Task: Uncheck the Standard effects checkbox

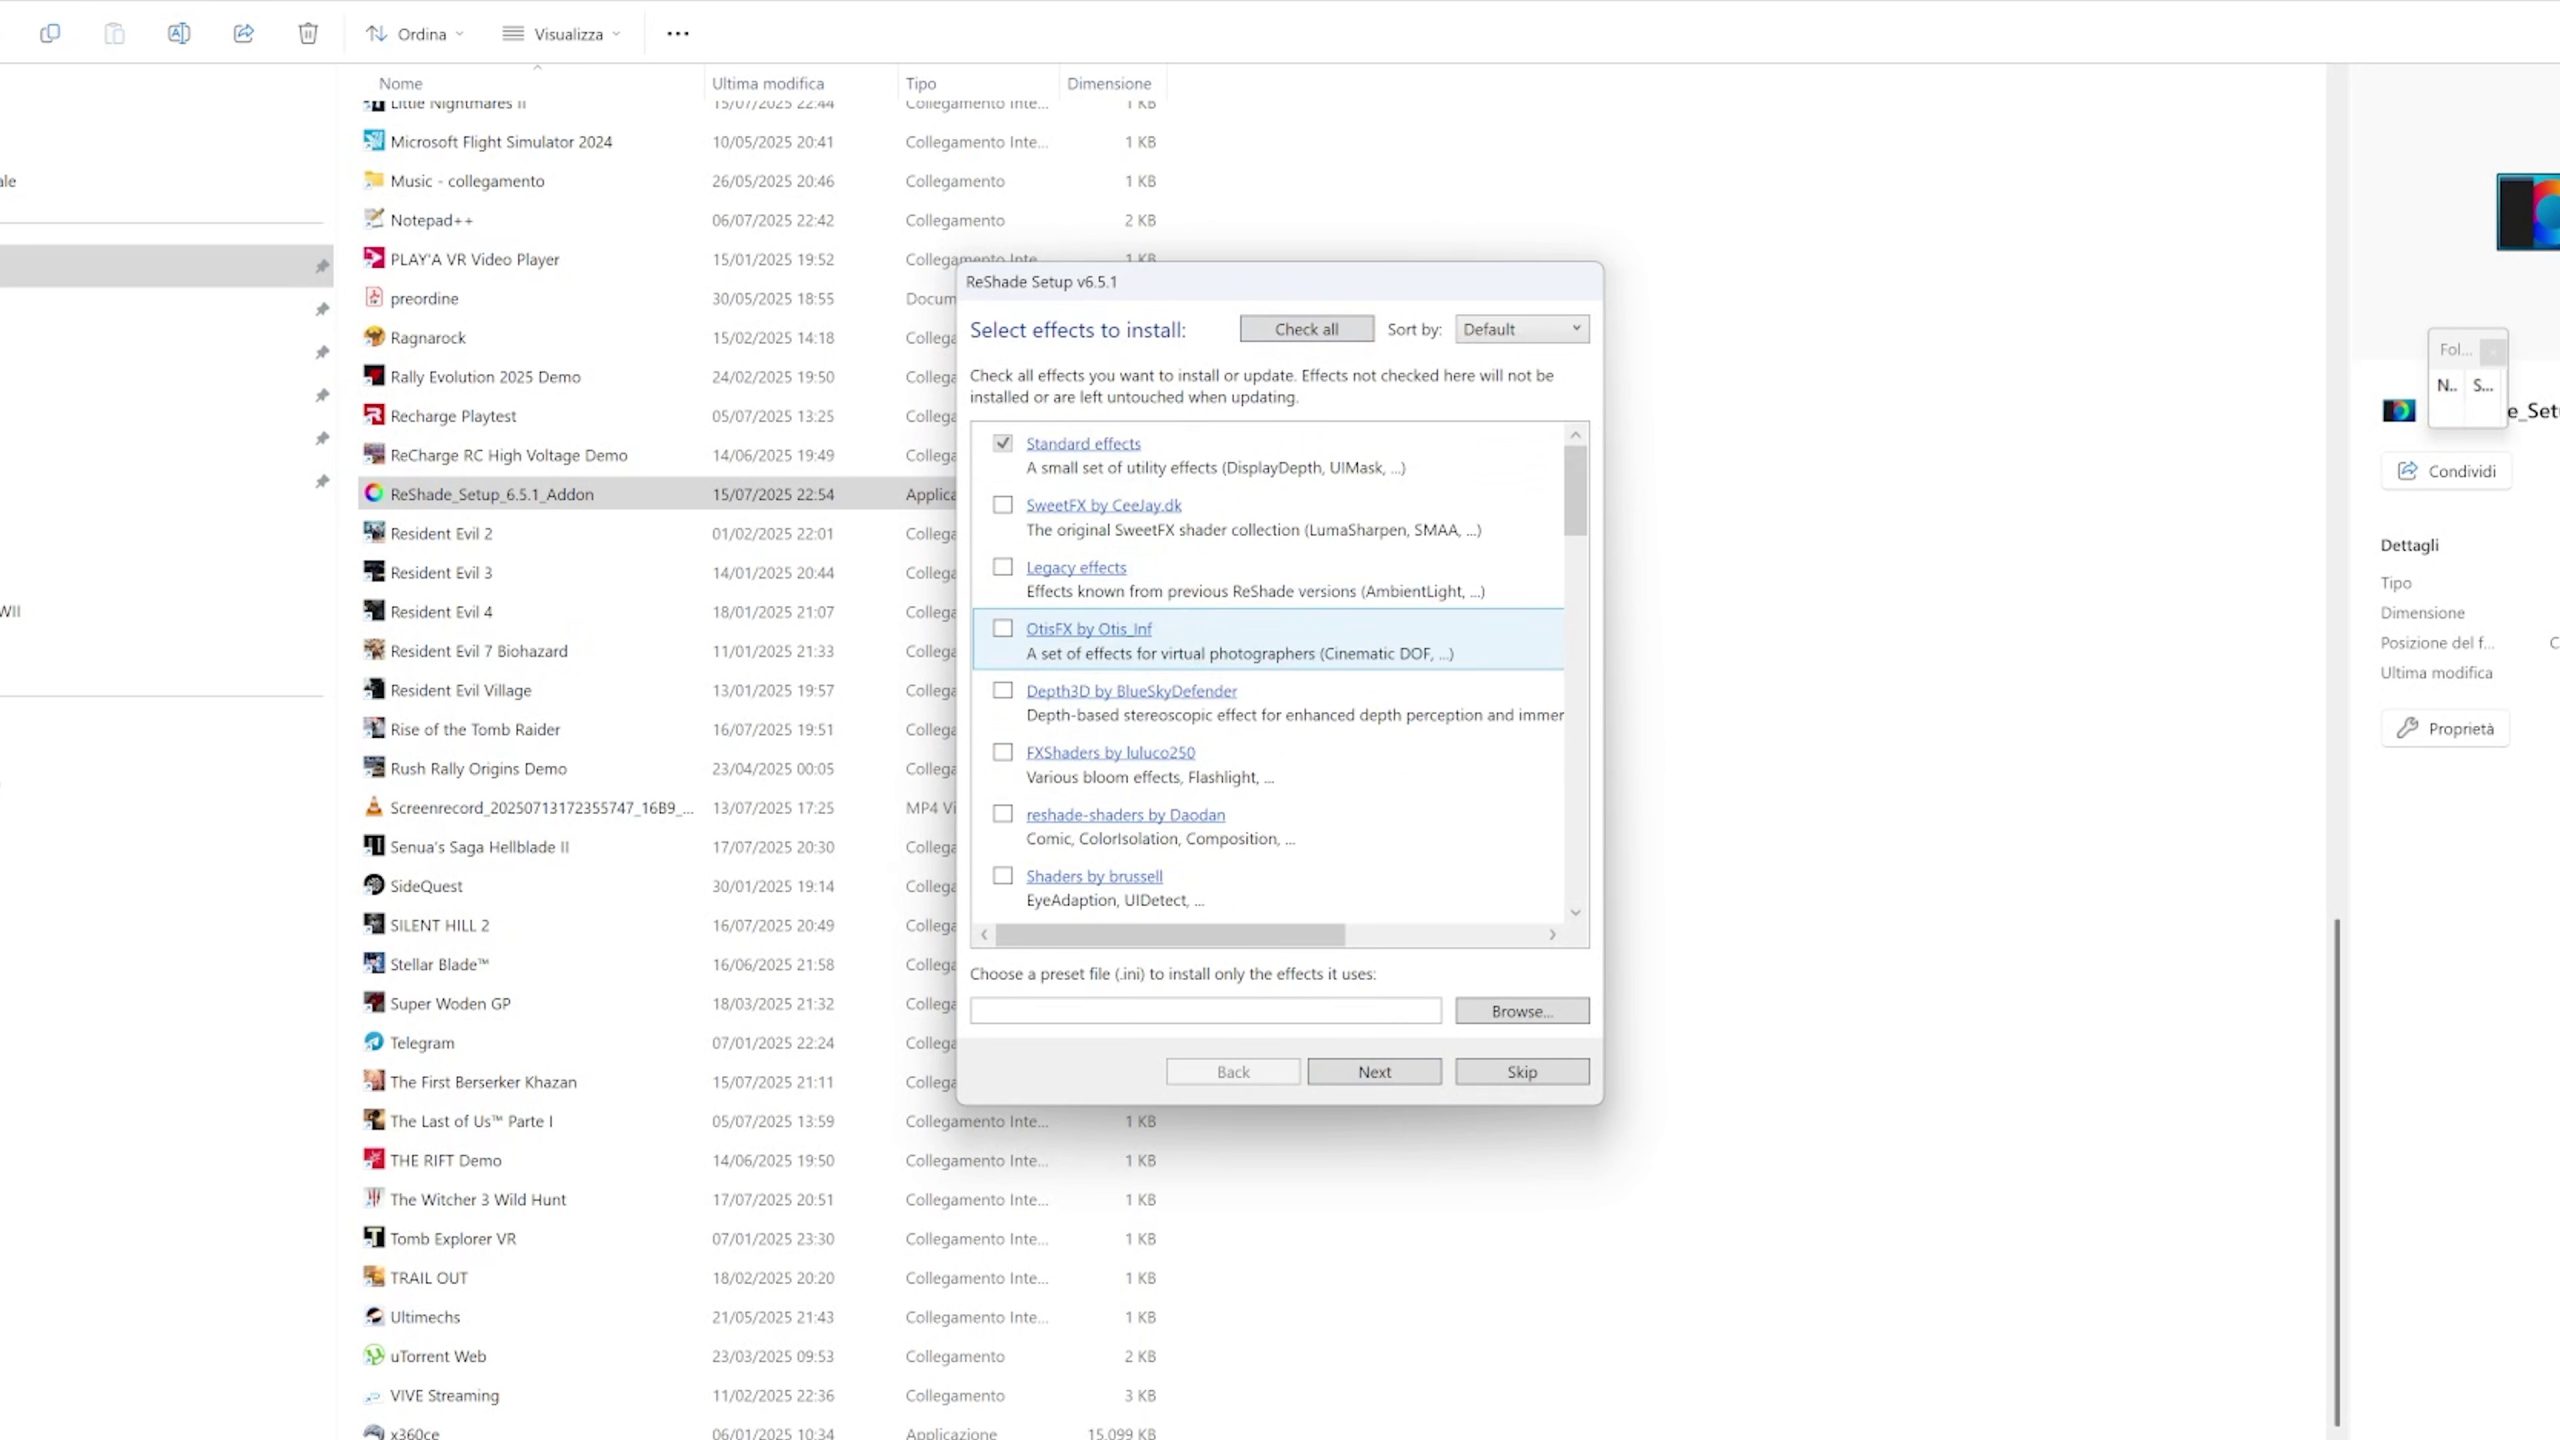Action: click(x=1002, y=443)
